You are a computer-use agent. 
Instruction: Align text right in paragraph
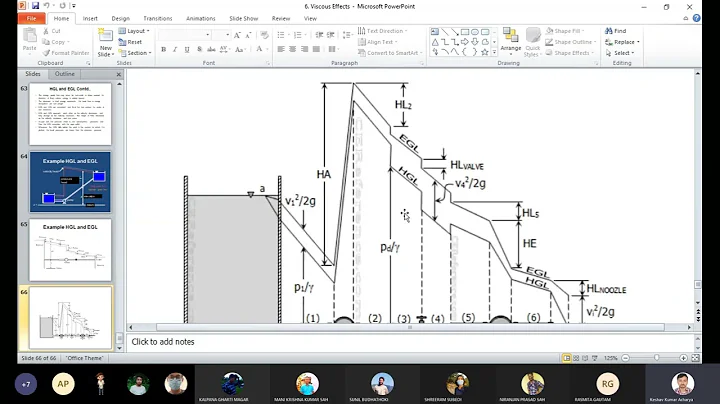point(304,49)
